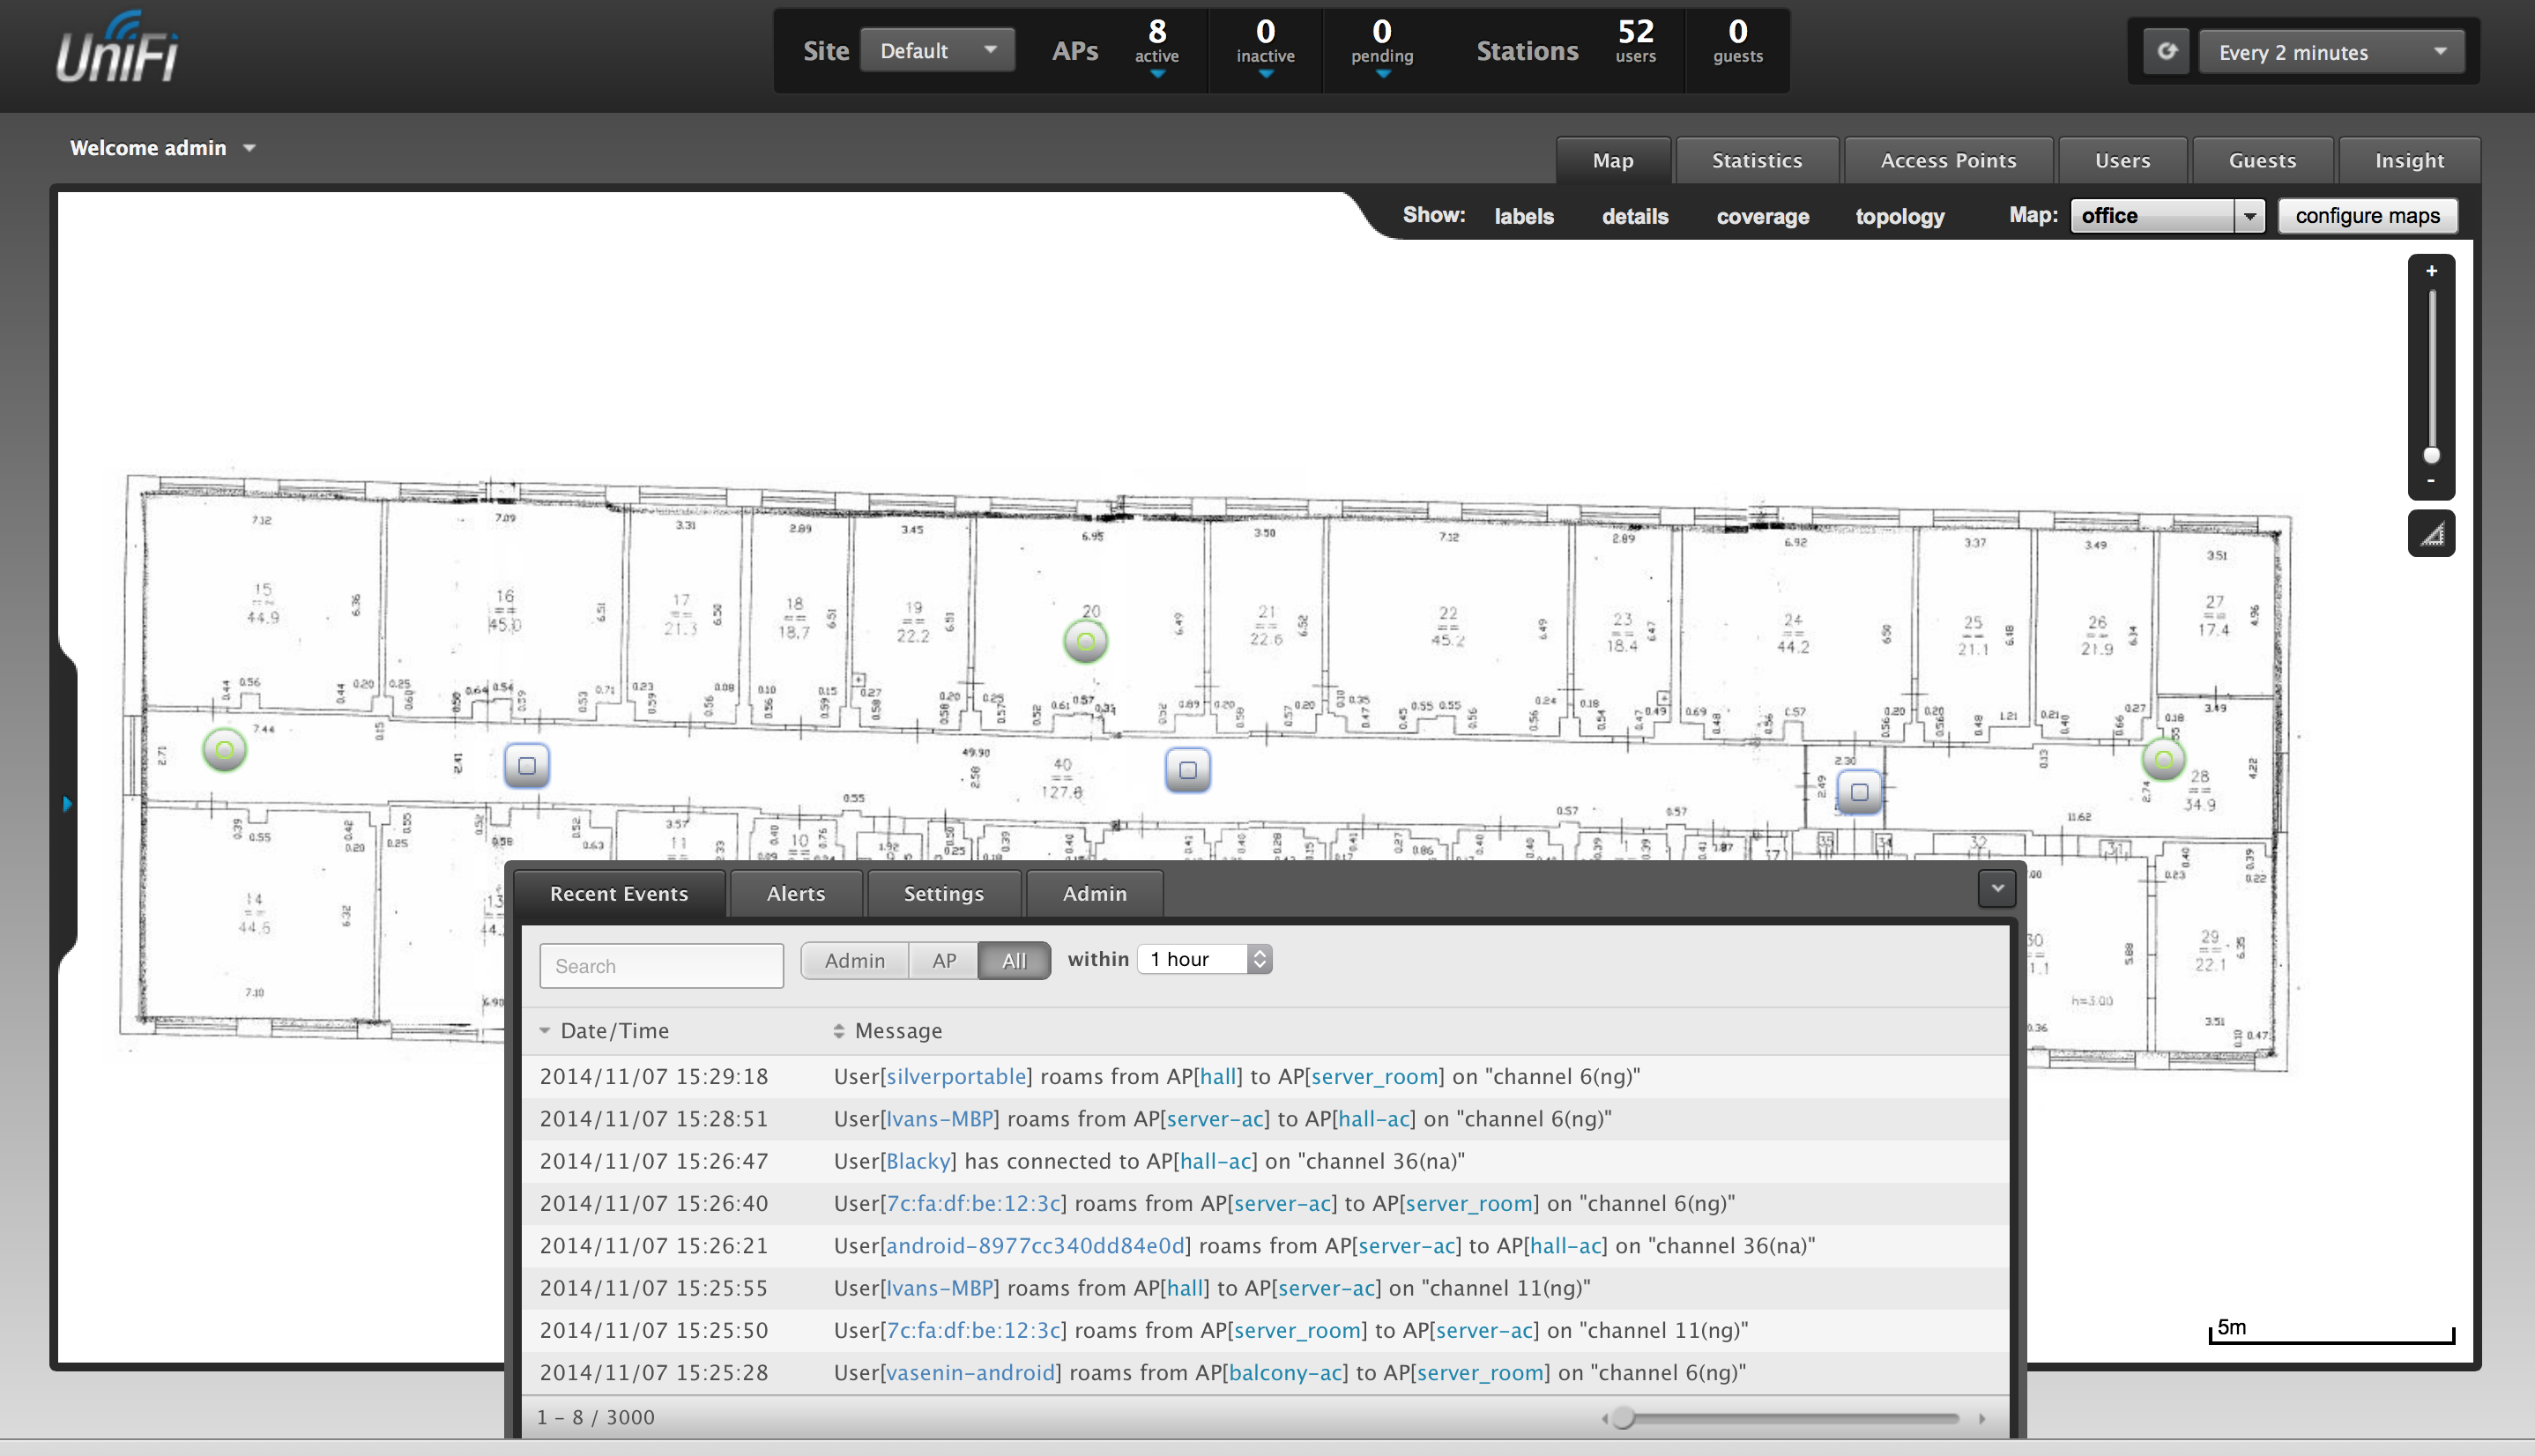Filter events by AP only

point(943,961)
